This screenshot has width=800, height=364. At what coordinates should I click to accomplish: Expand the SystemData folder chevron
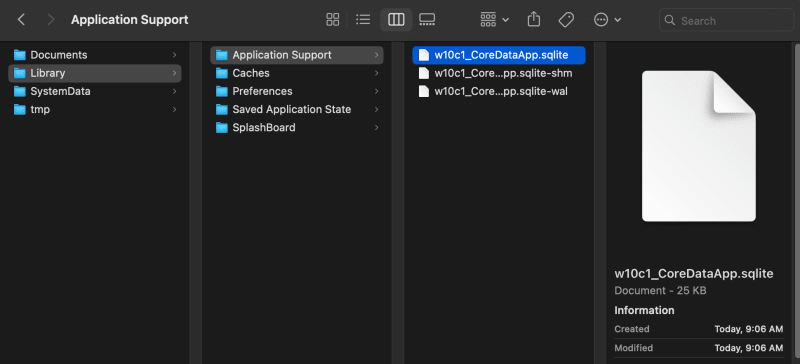pos(174,91)
